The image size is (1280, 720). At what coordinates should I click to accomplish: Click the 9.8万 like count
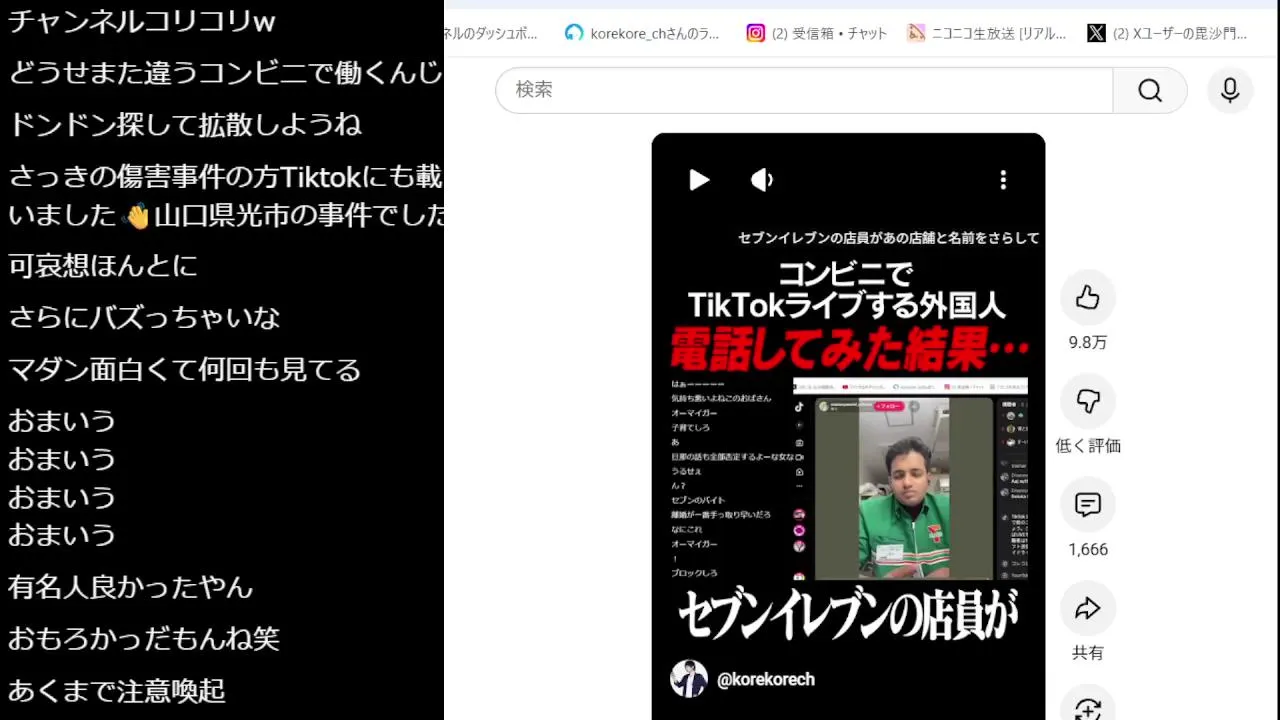pyautogui.click(x=1088, y=342)
